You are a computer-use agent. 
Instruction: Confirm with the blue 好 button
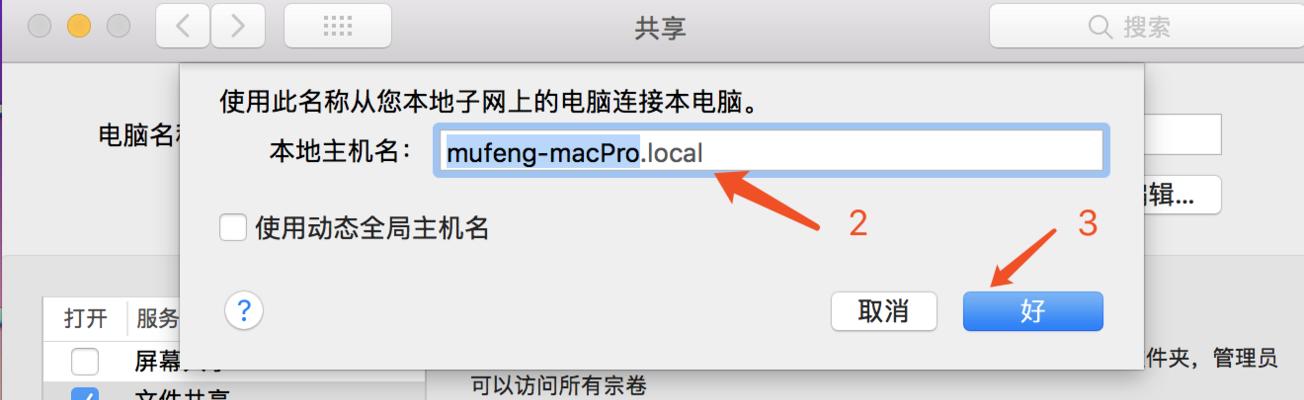click(1033, 311)
